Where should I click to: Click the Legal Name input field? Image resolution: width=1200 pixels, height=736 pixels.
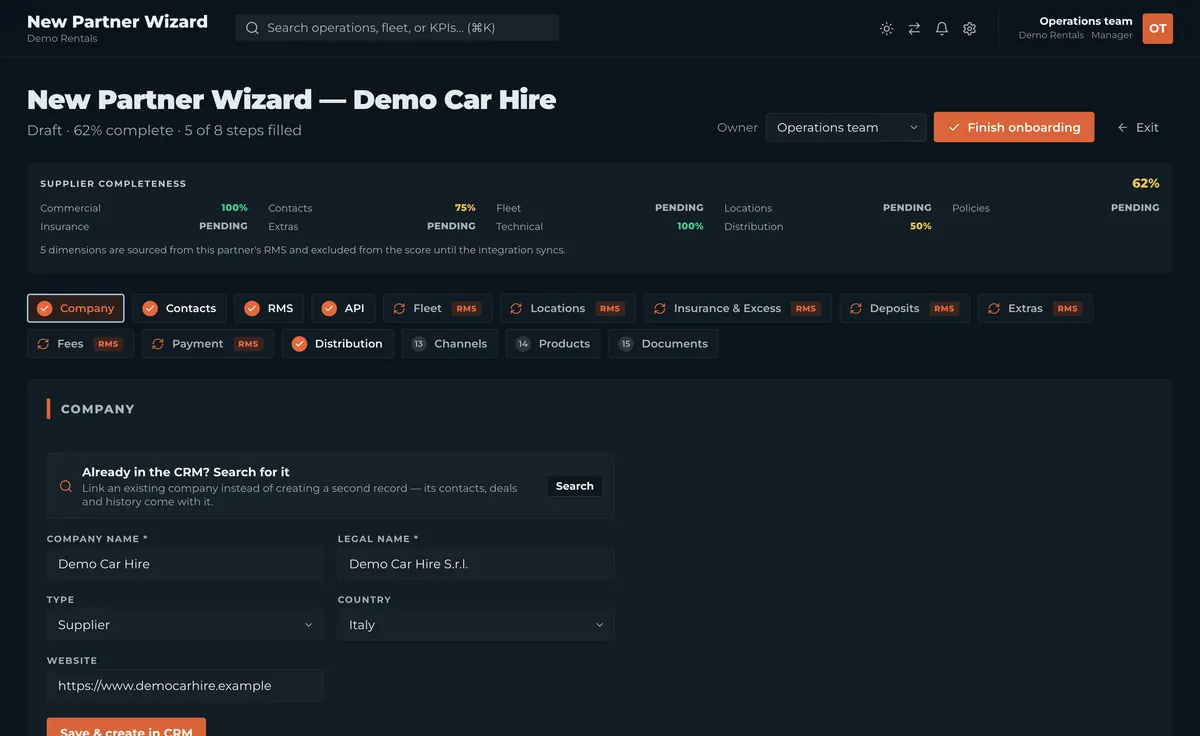point(476,564)
